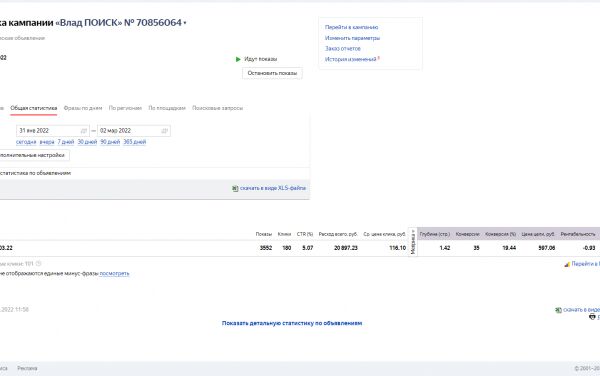Open 'История изменений' link
This screenshot has height=376, width=600.
[x=351, y=59]
